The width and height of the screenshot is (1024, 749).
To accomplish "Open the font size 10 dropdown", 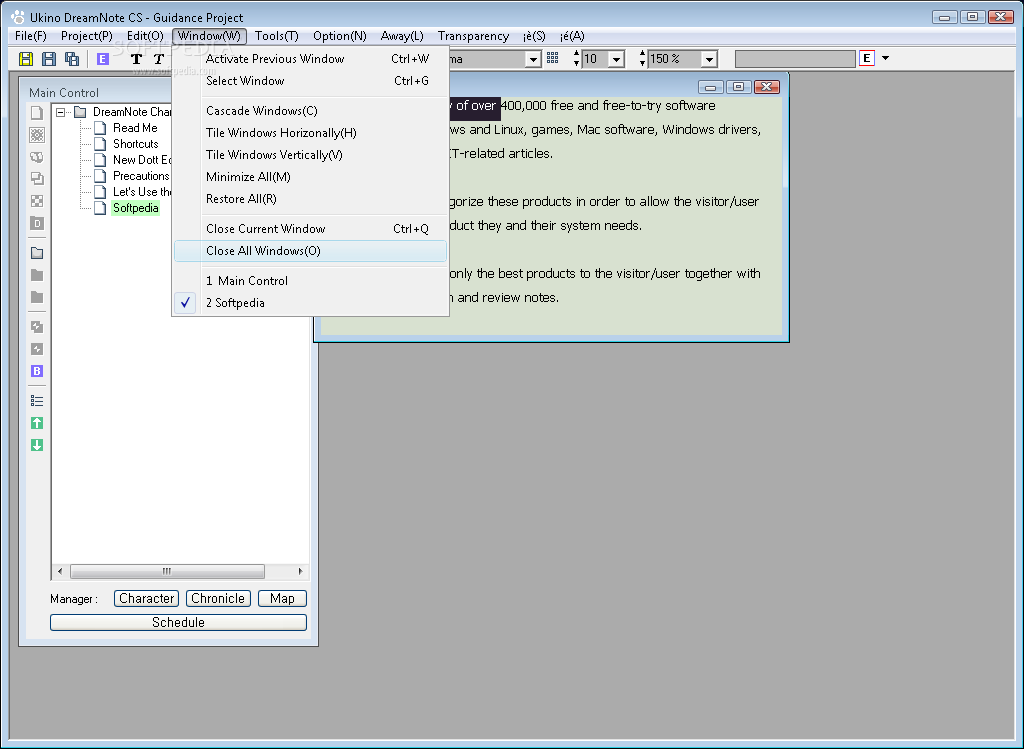I will 616,59.
